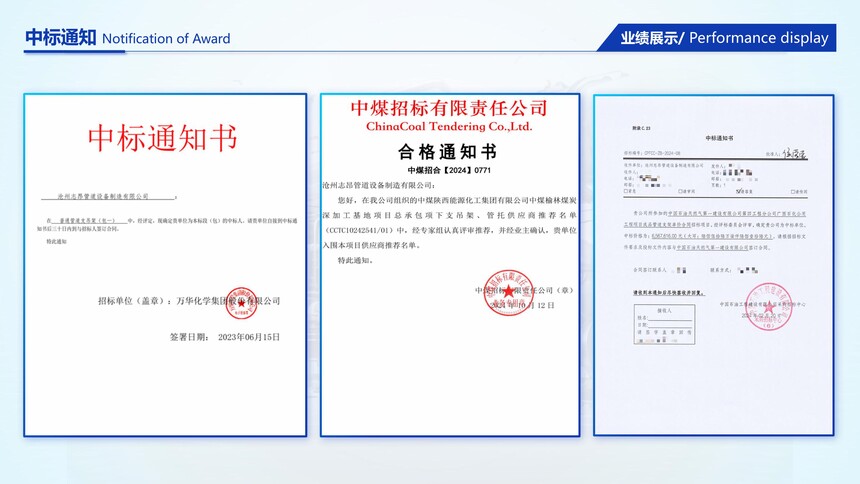This screenshot has width=860, height=484.
Task: Click the ChinaCoal Tendering Co.,Ltd. text
Action: pyautogui.click(x=449, y=126)
